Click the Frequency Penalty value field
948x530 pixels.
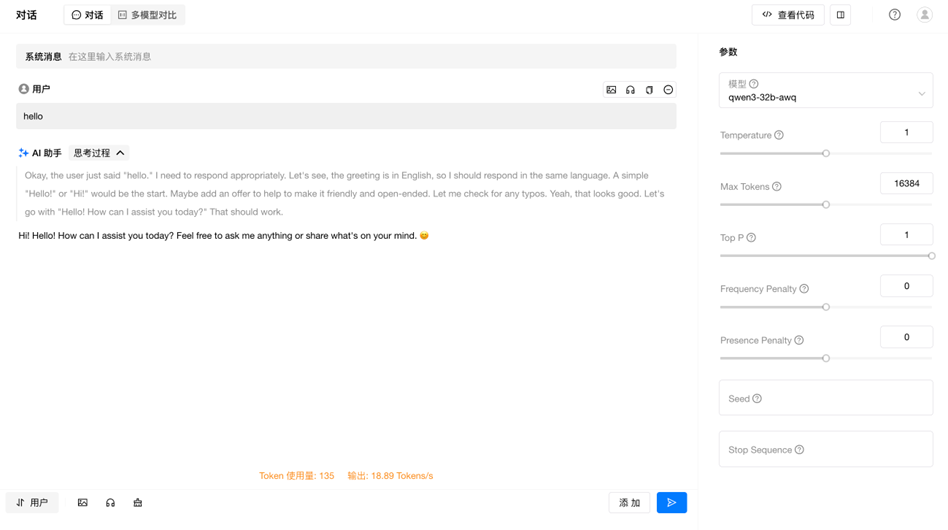906,286
